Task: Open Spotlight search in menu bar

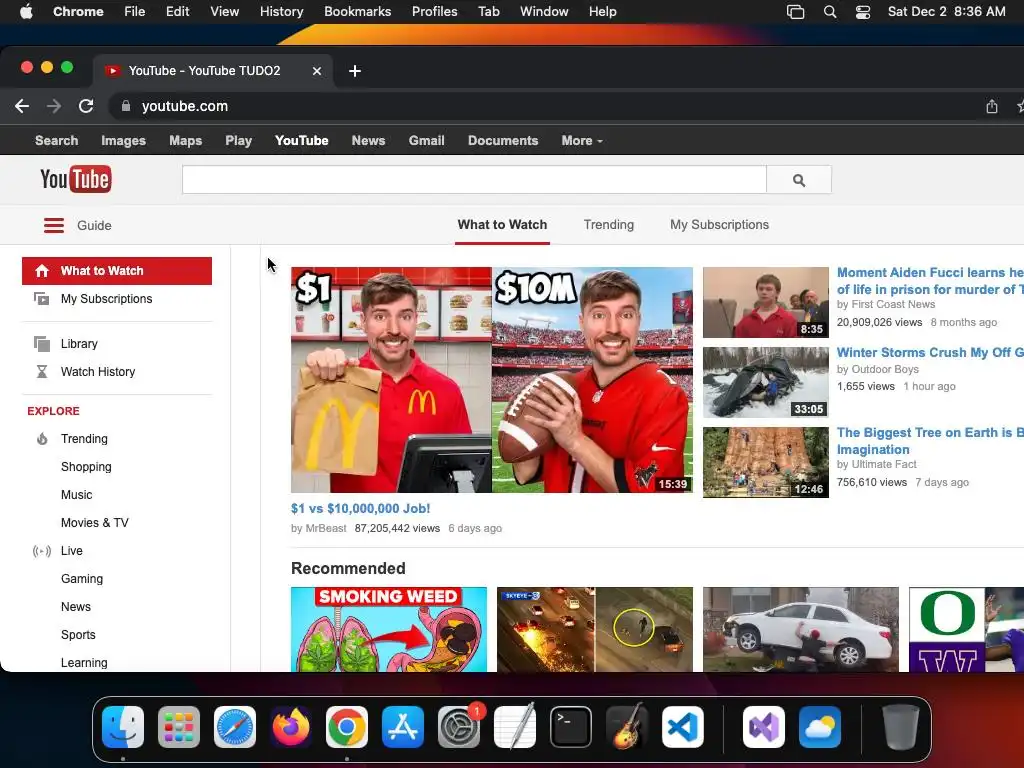Action: pyautogui.click(x=830, y=12)
